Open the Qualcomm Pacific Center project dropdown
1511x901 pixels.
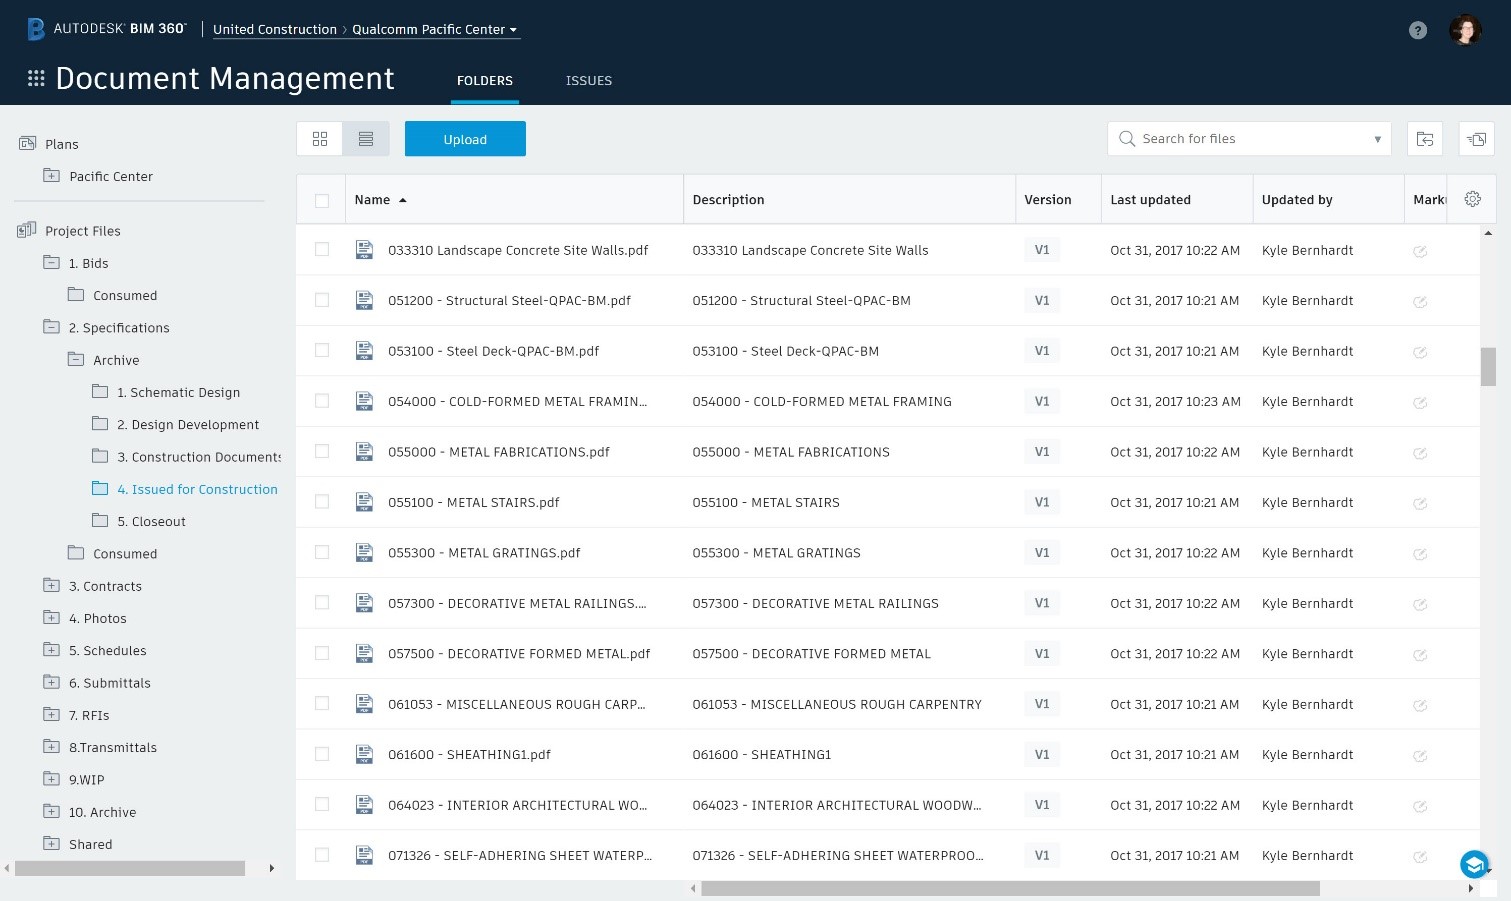coord(435,30)
